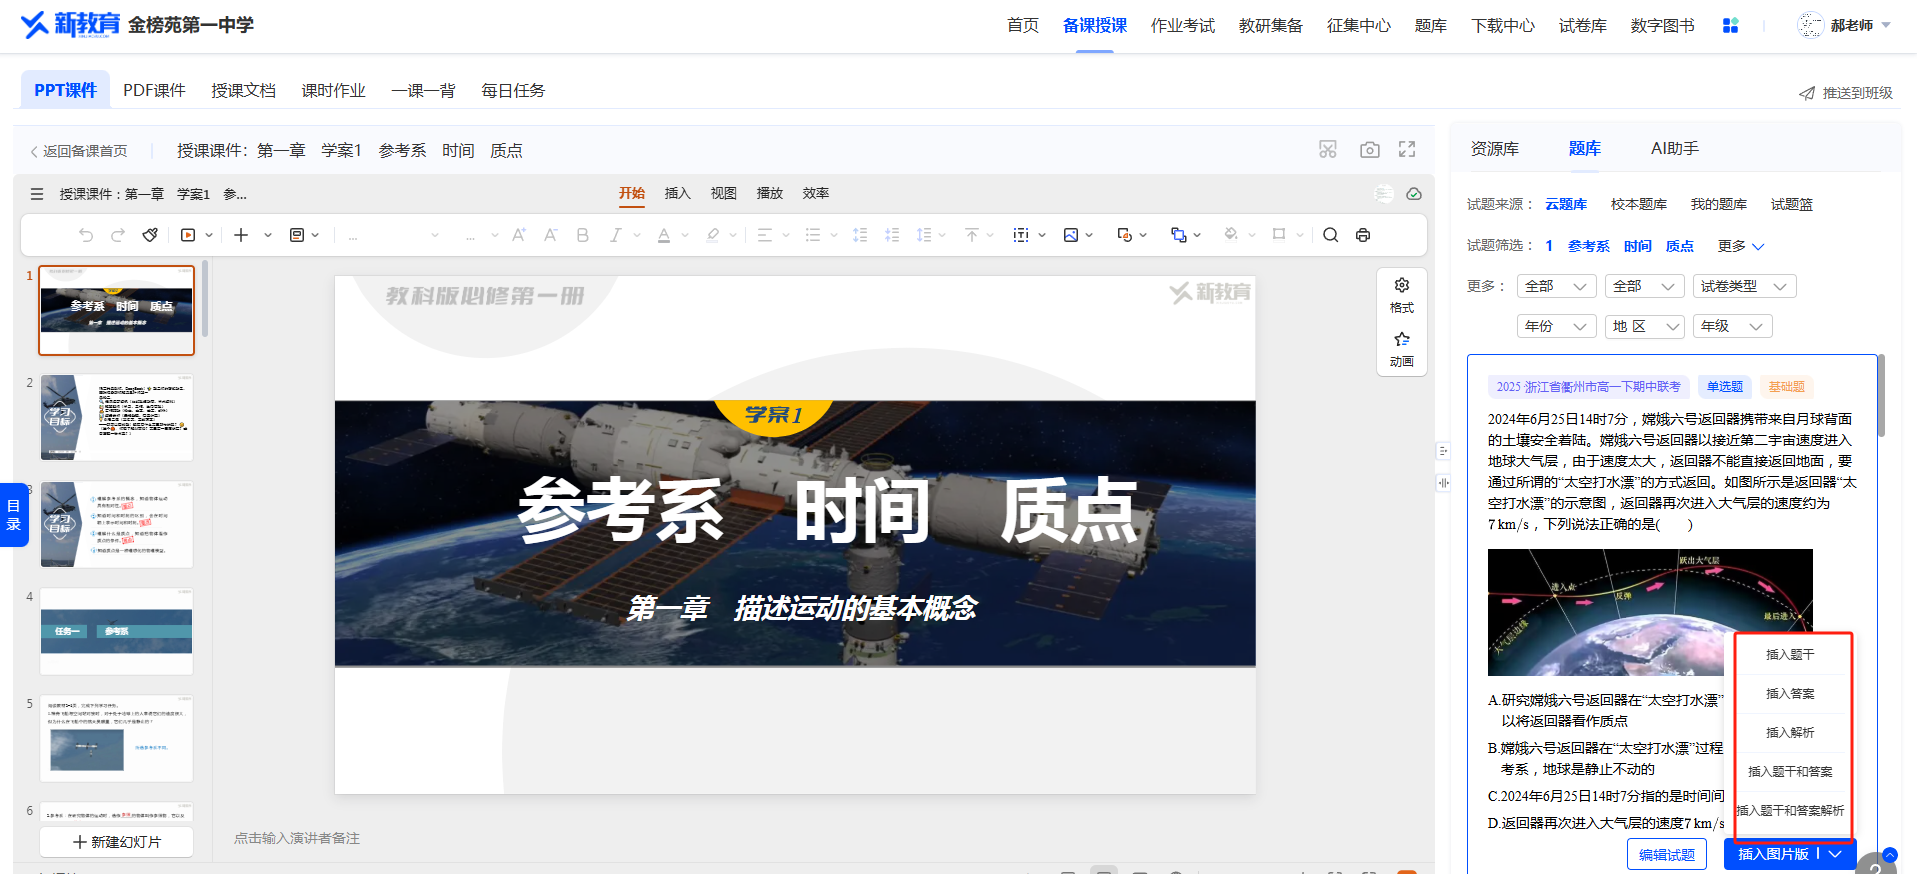This screenshot has height=874, width=1917.
Task: Open the font size dropdown
Action: point(482,235)
